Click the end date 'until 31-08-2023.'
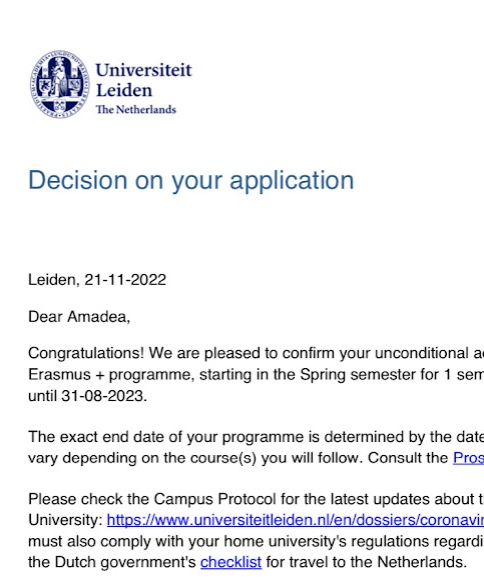Screen dimensions: 484x580 (x=88, y=396)
